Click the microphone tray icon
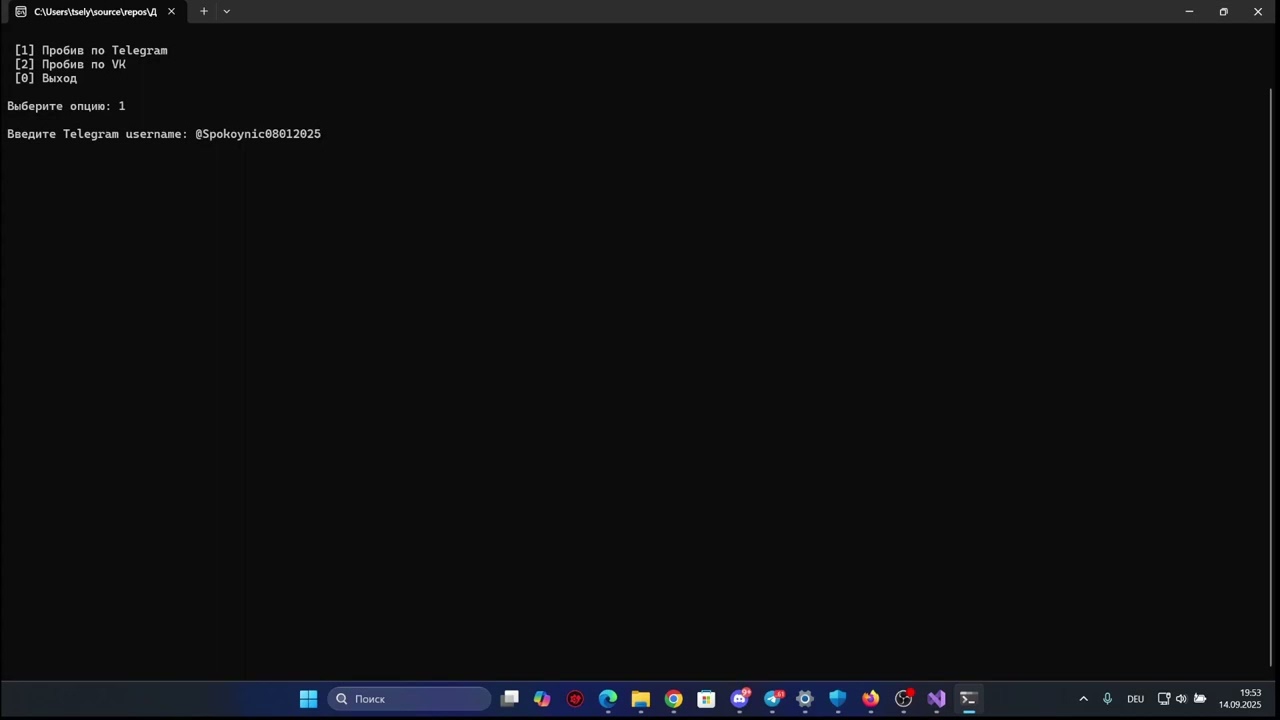Viewport: 1280px width, 720px height. (x=1107, y=699)
